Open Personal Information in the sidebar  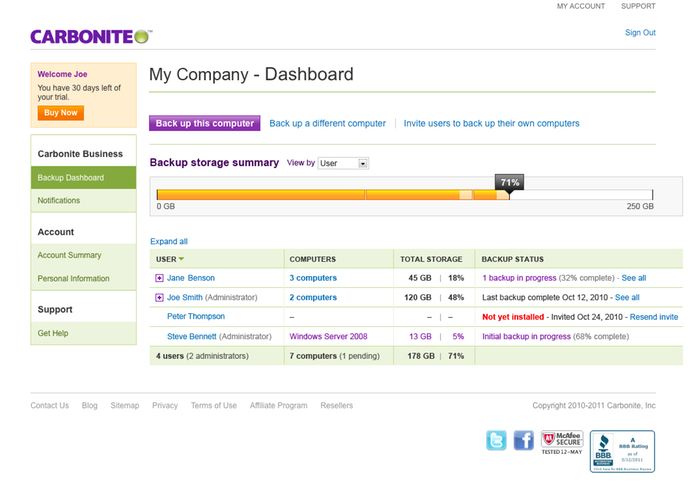pos(73,278)
